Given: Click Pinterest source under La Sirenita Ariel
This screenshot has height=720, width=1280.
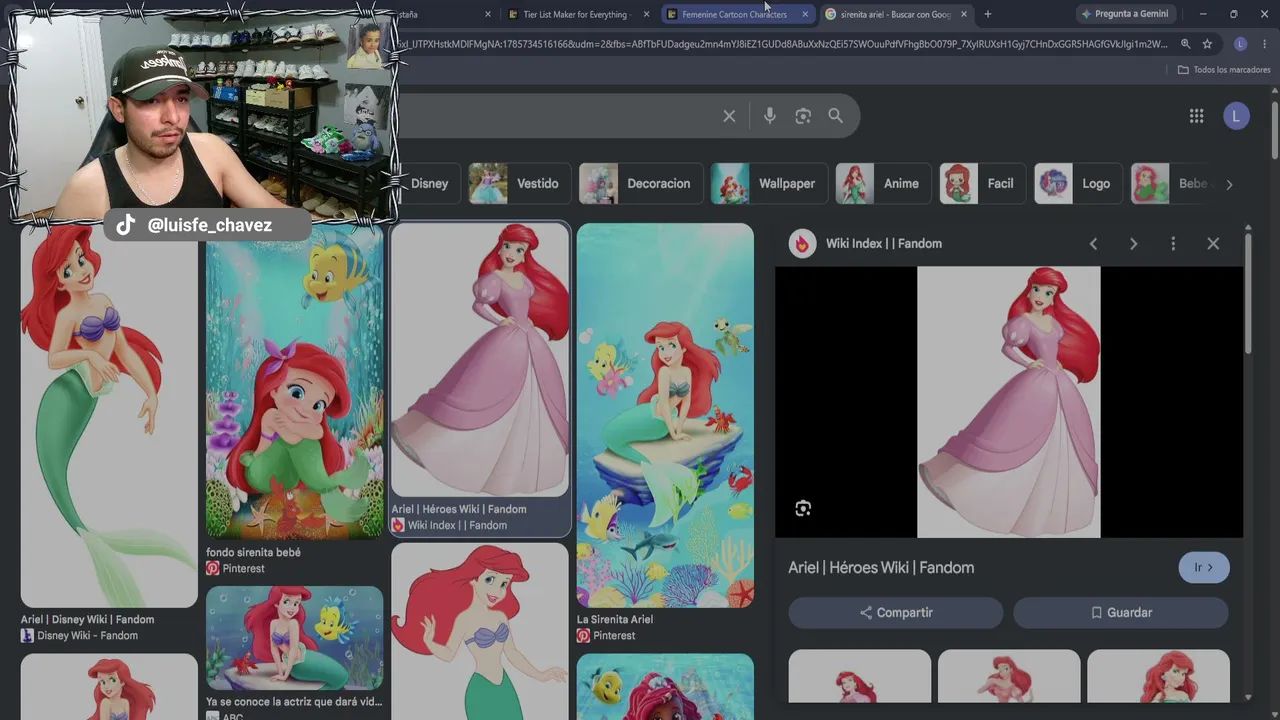Looking at the screenshot, I should point(614,636).
